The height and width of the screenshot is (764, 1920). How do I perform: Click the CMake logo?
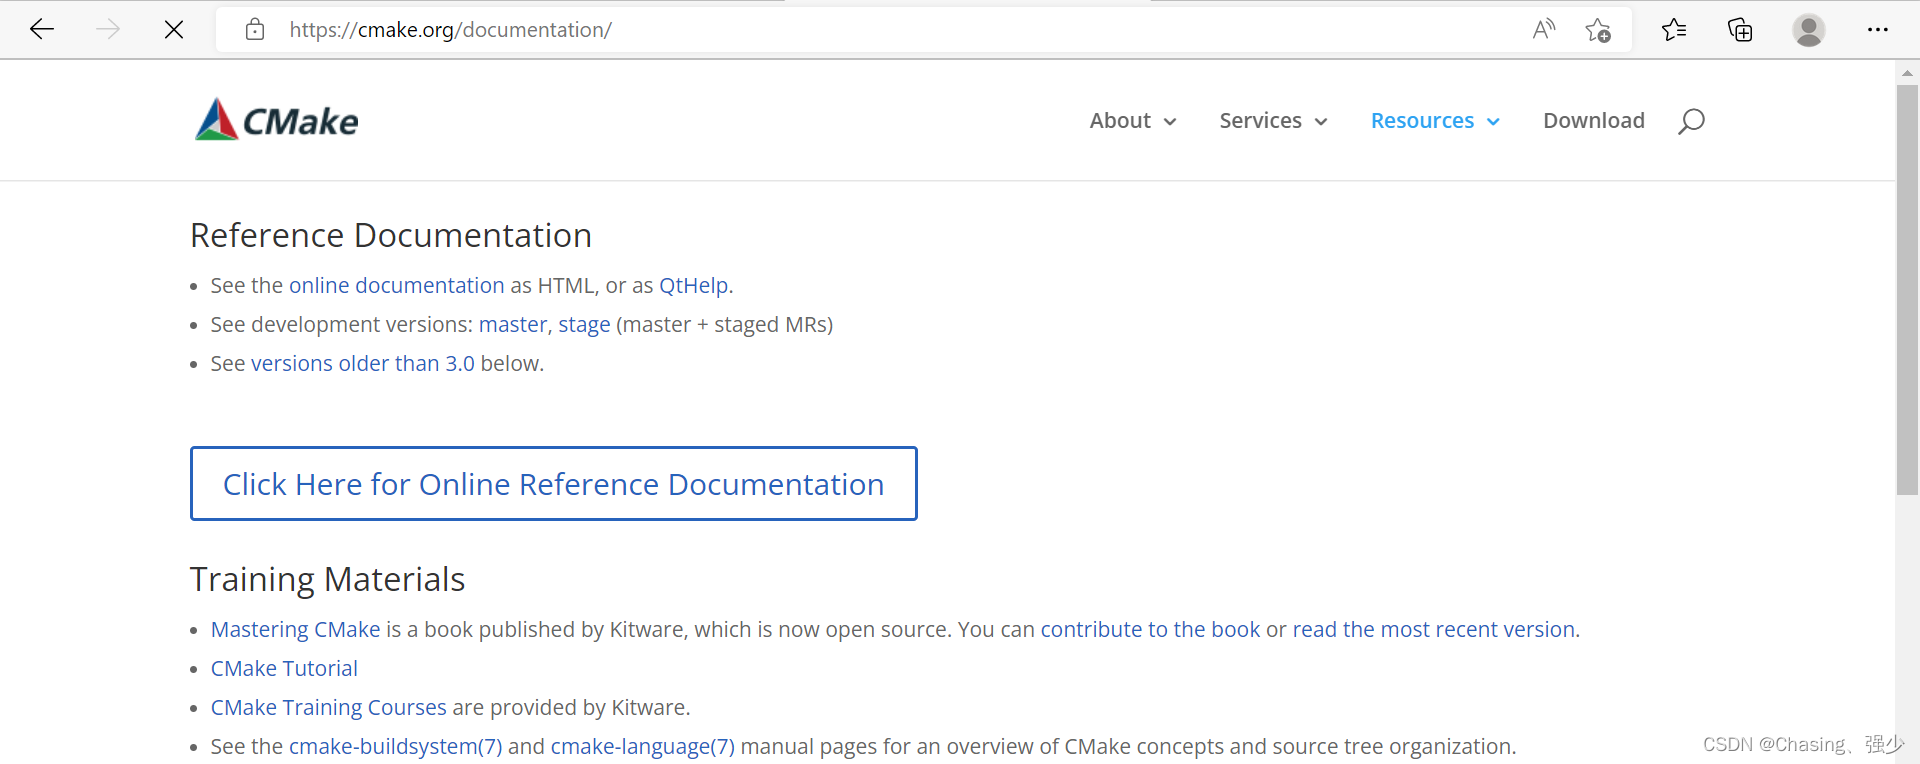coord(277,120)
